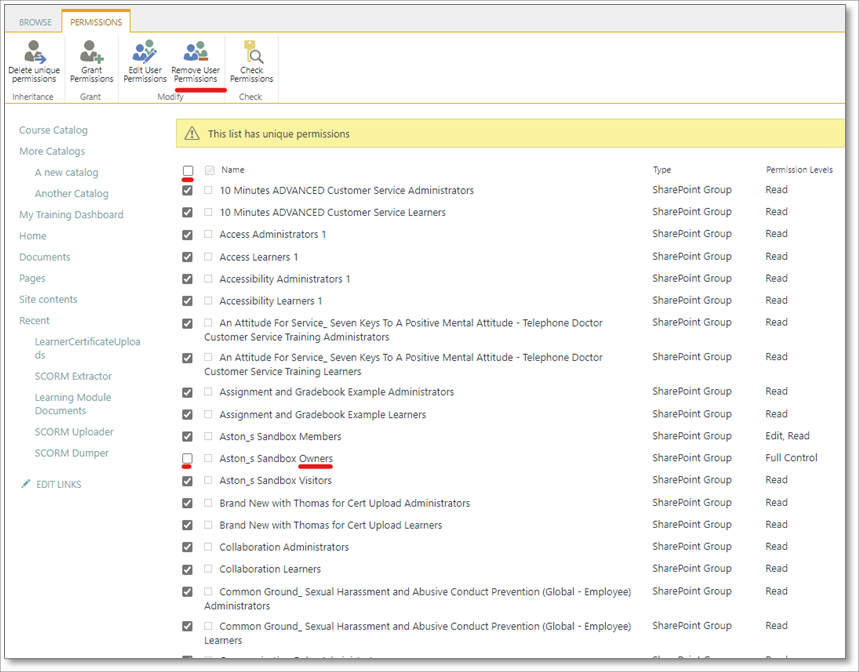Open the Aston_s Sandbox Visitors group

pyautogui.click(x=276, y=480)
